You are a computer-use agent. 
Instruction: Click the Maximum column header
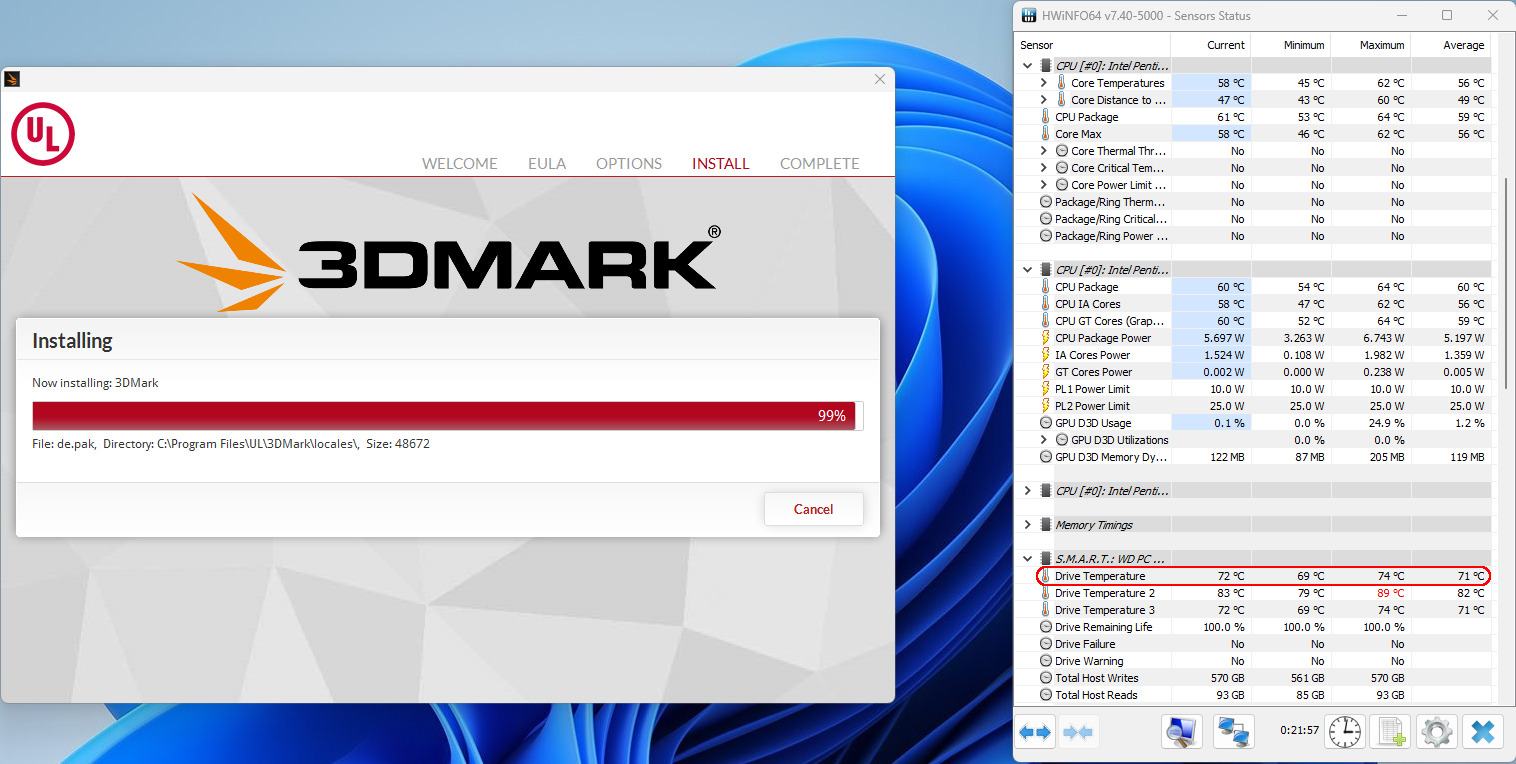[1370, 45]
